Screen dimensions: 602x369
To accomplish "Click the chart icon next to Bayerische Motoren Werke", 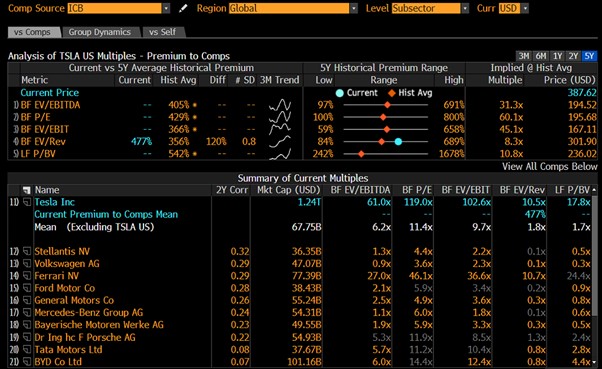I will click(x=27, y=325).
